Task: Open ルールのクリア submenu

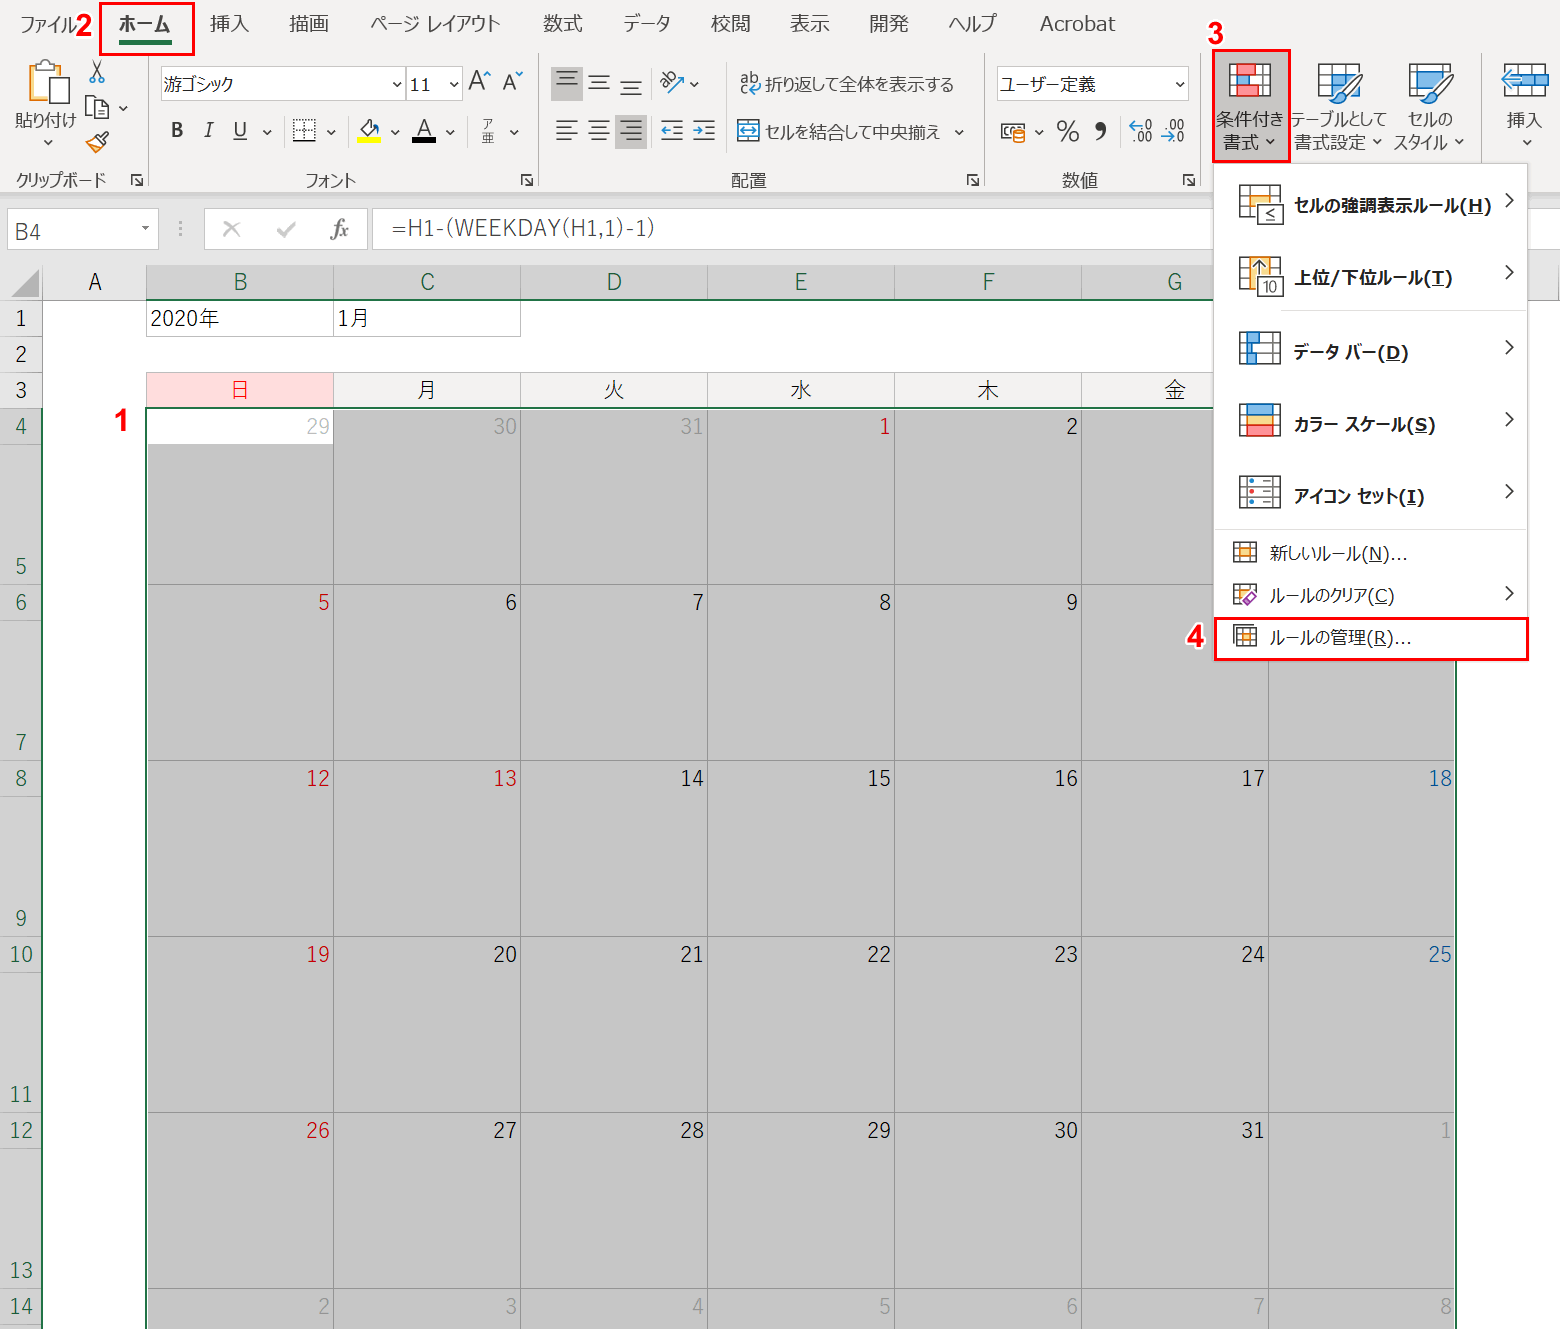Action: click(x=1371, y=595)
